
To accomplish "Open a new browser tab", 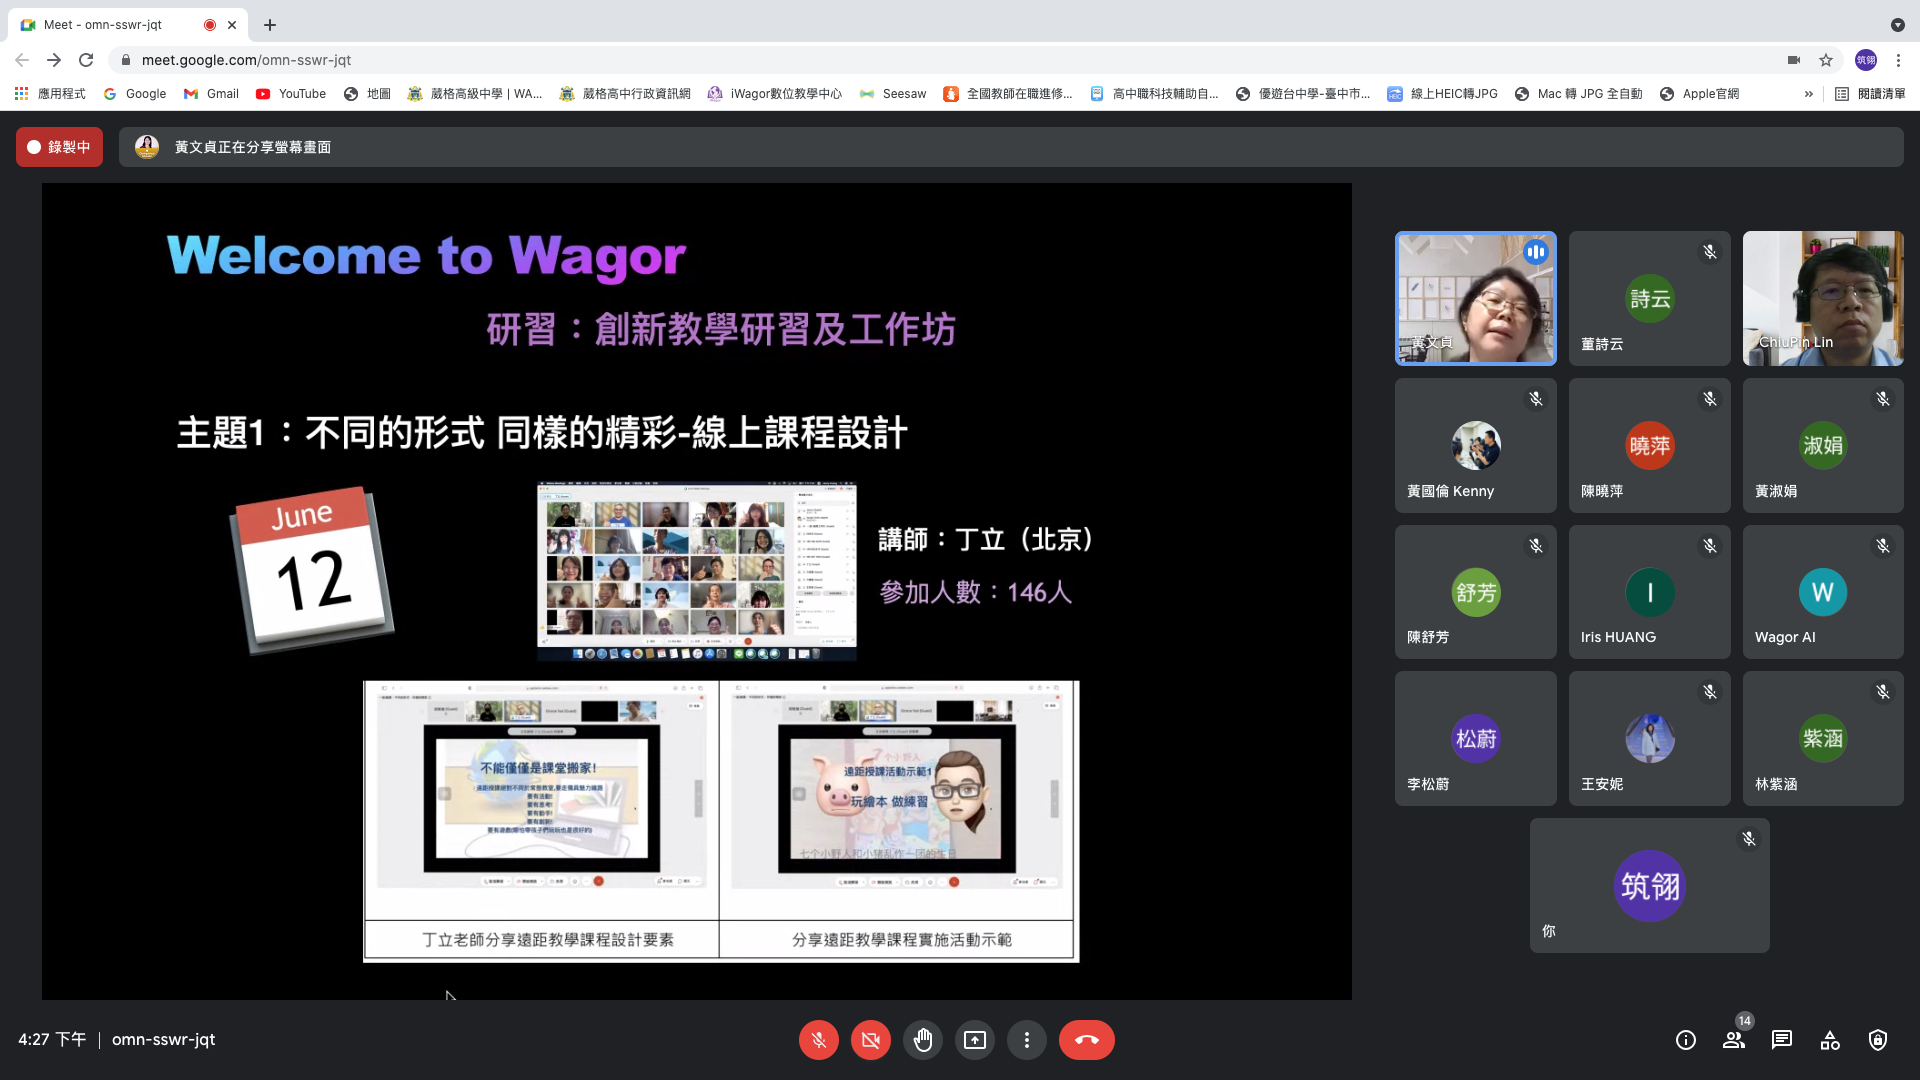I will click(x=270, y=25).
